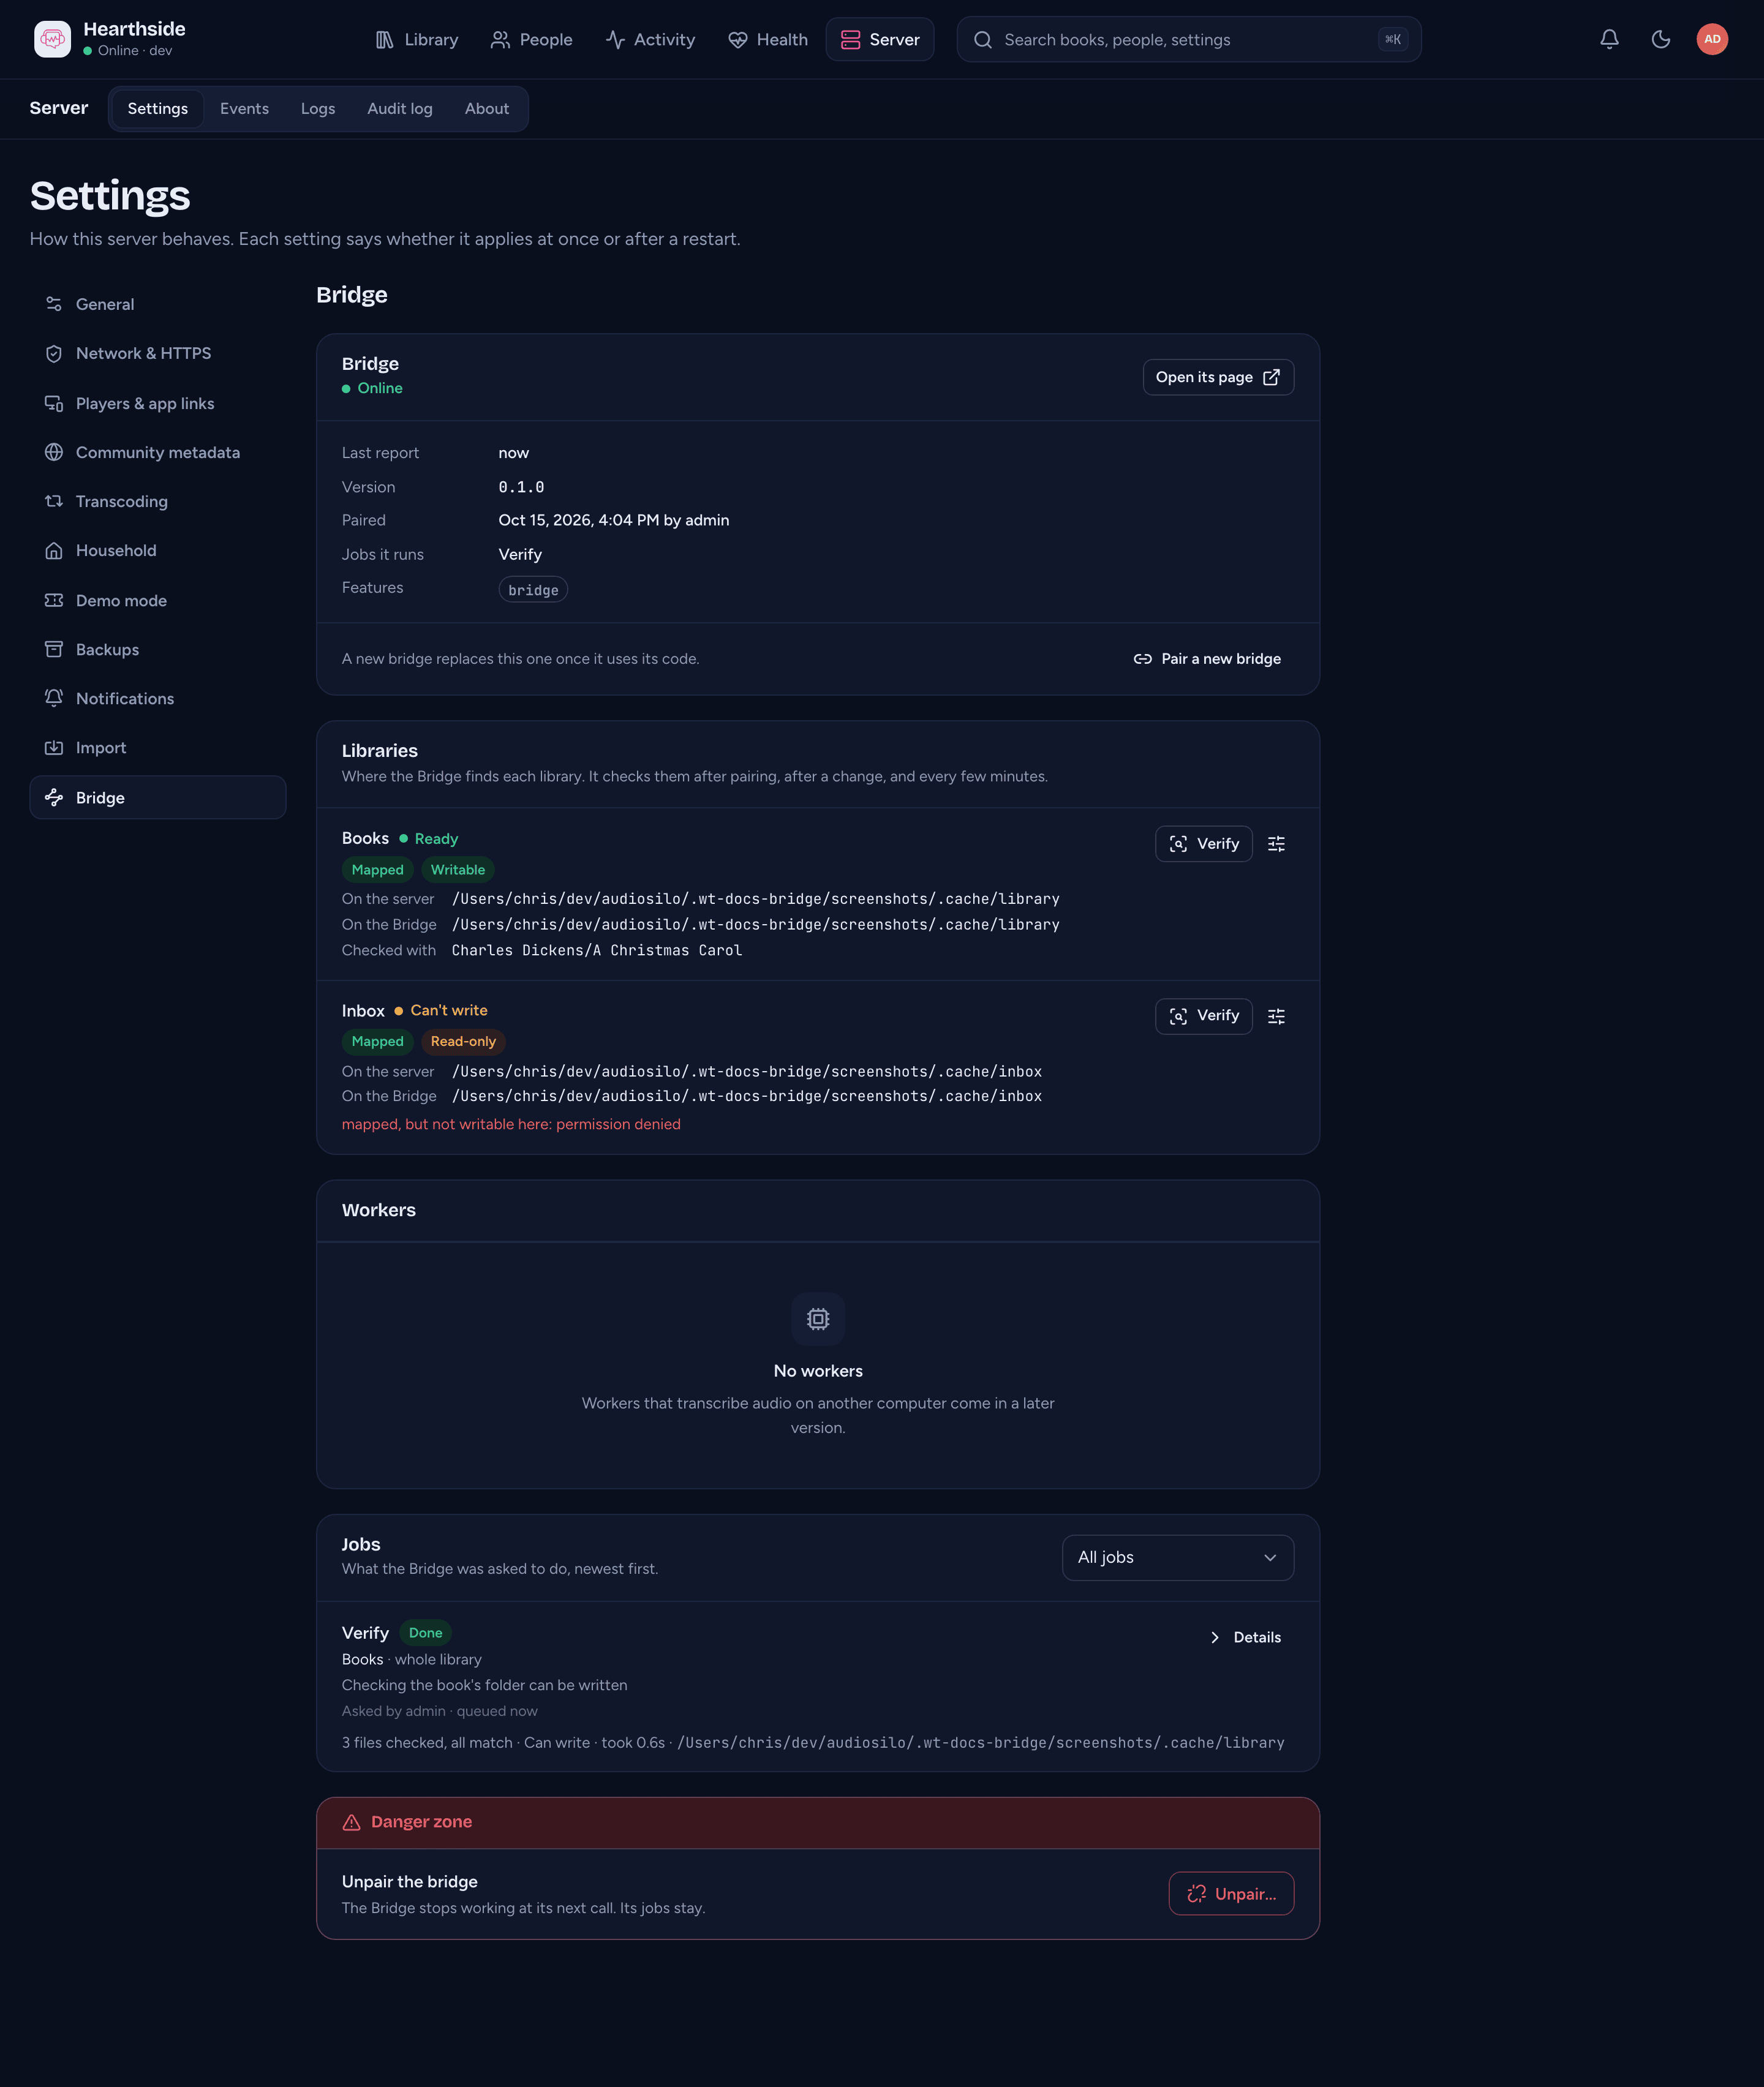Open Household settings
The height and width of the screenshot is (2087, 1764).
(x=158, y=550)
